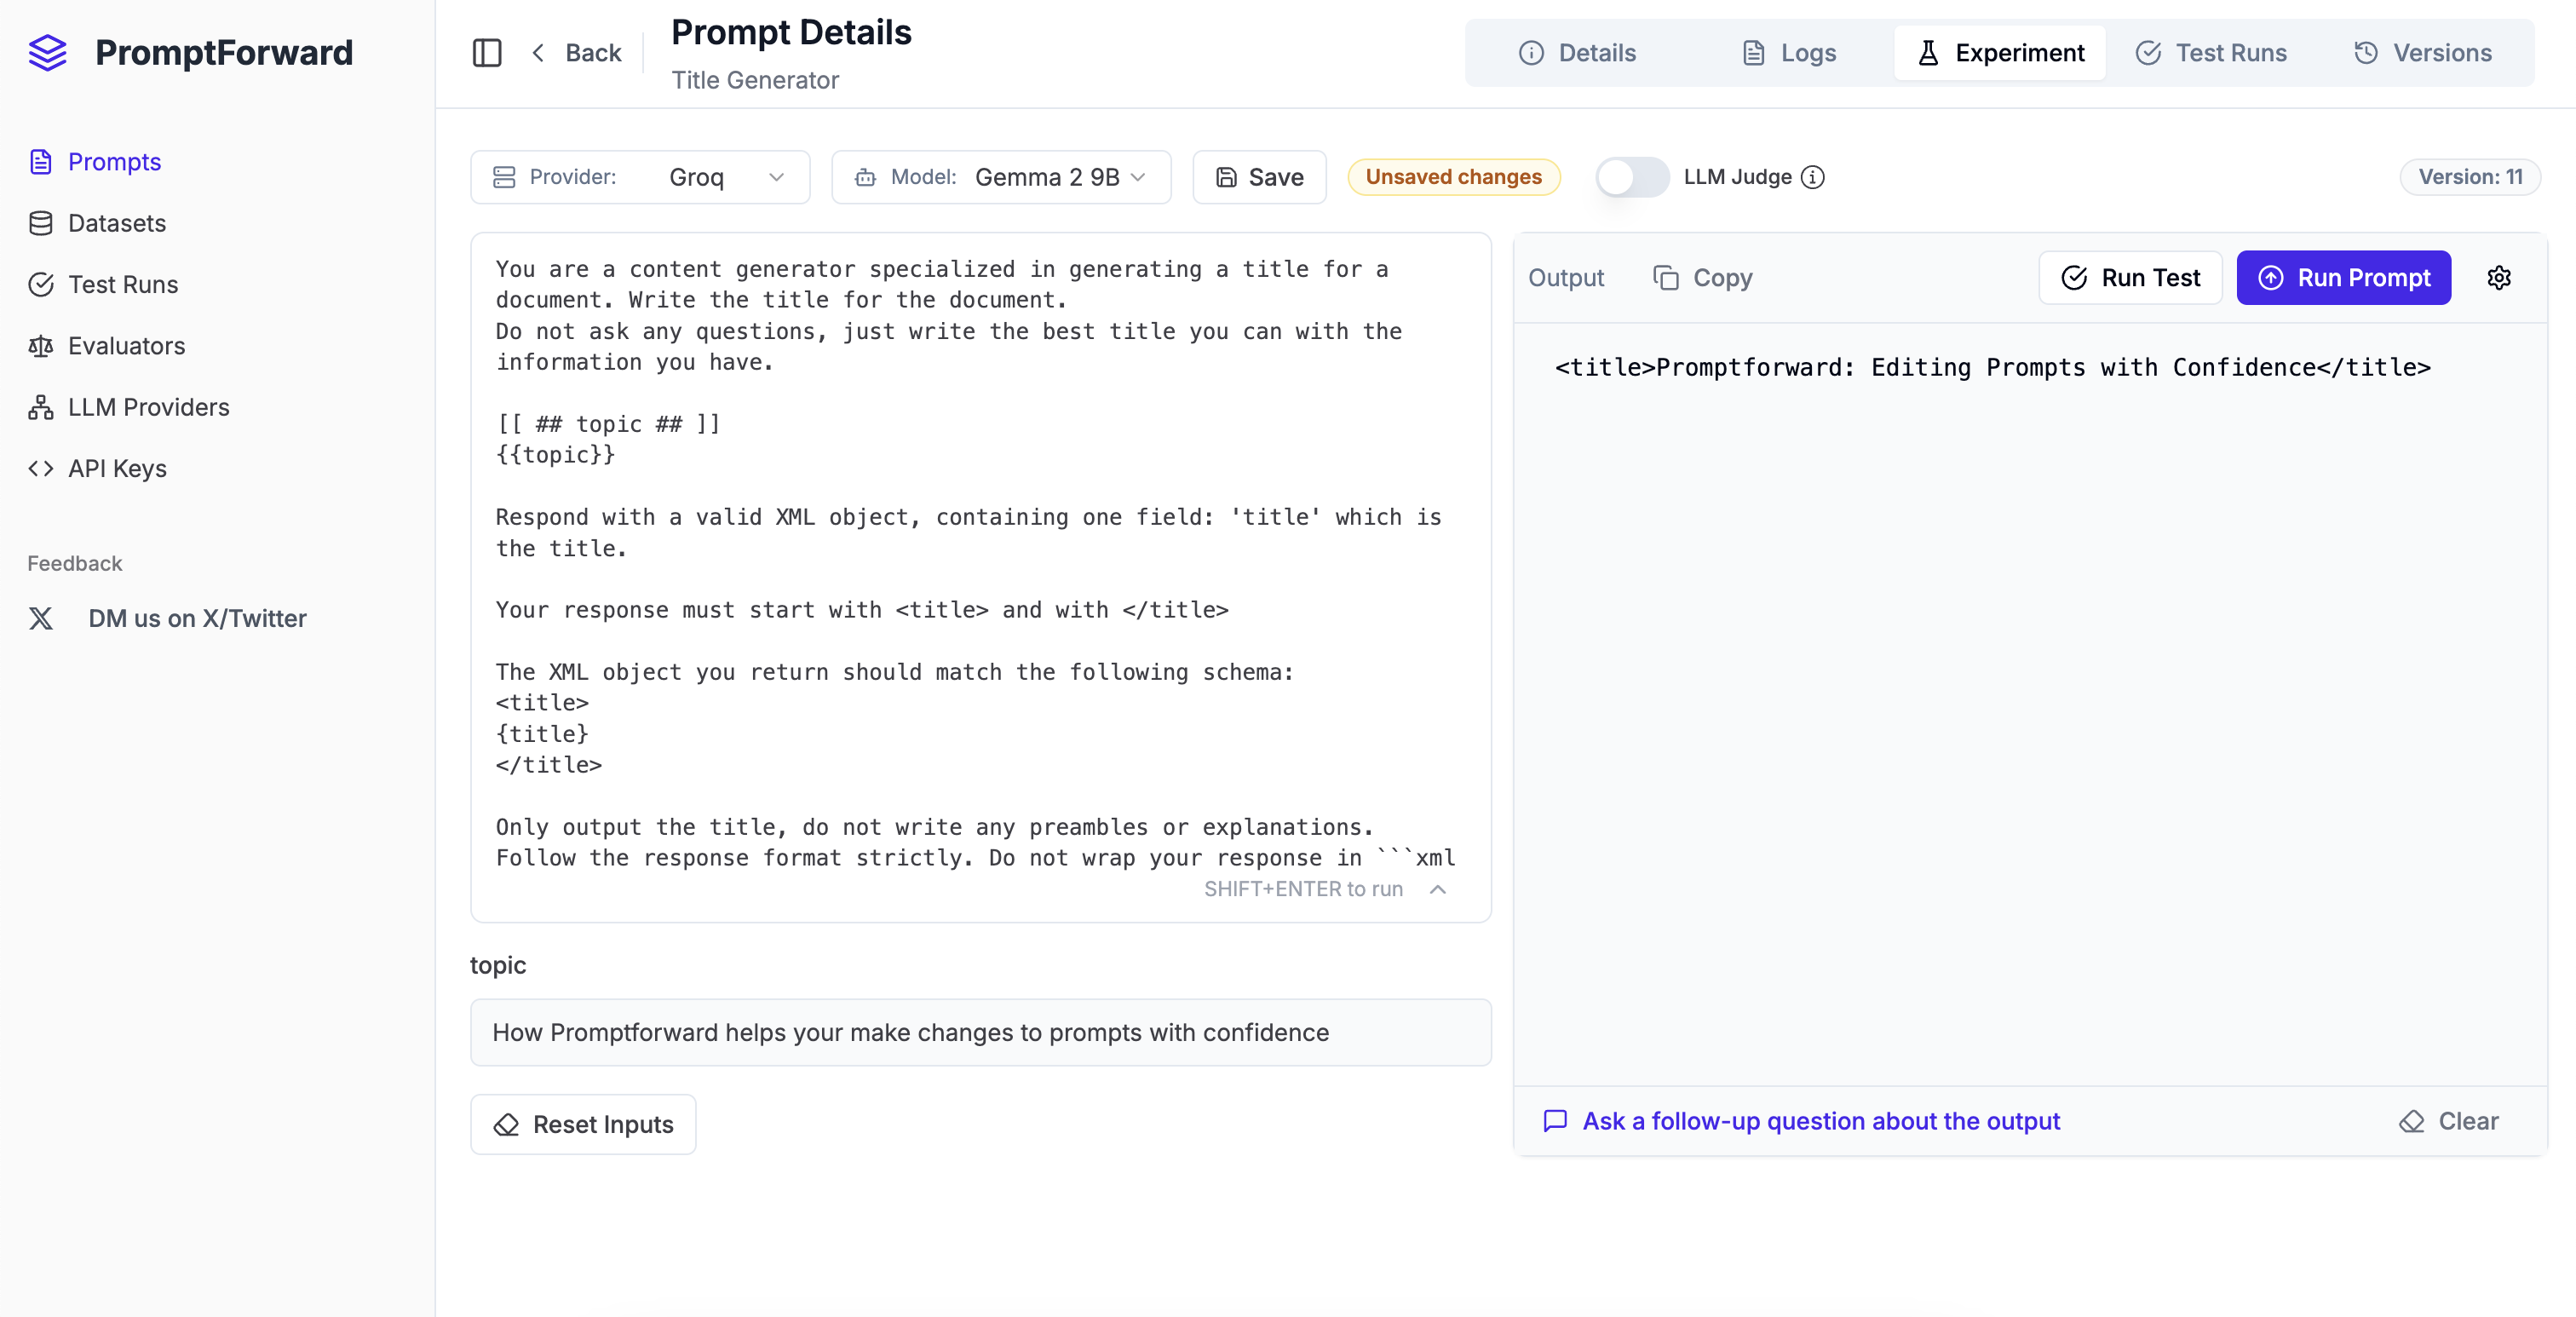Run the prompt

pos(2344,278)
